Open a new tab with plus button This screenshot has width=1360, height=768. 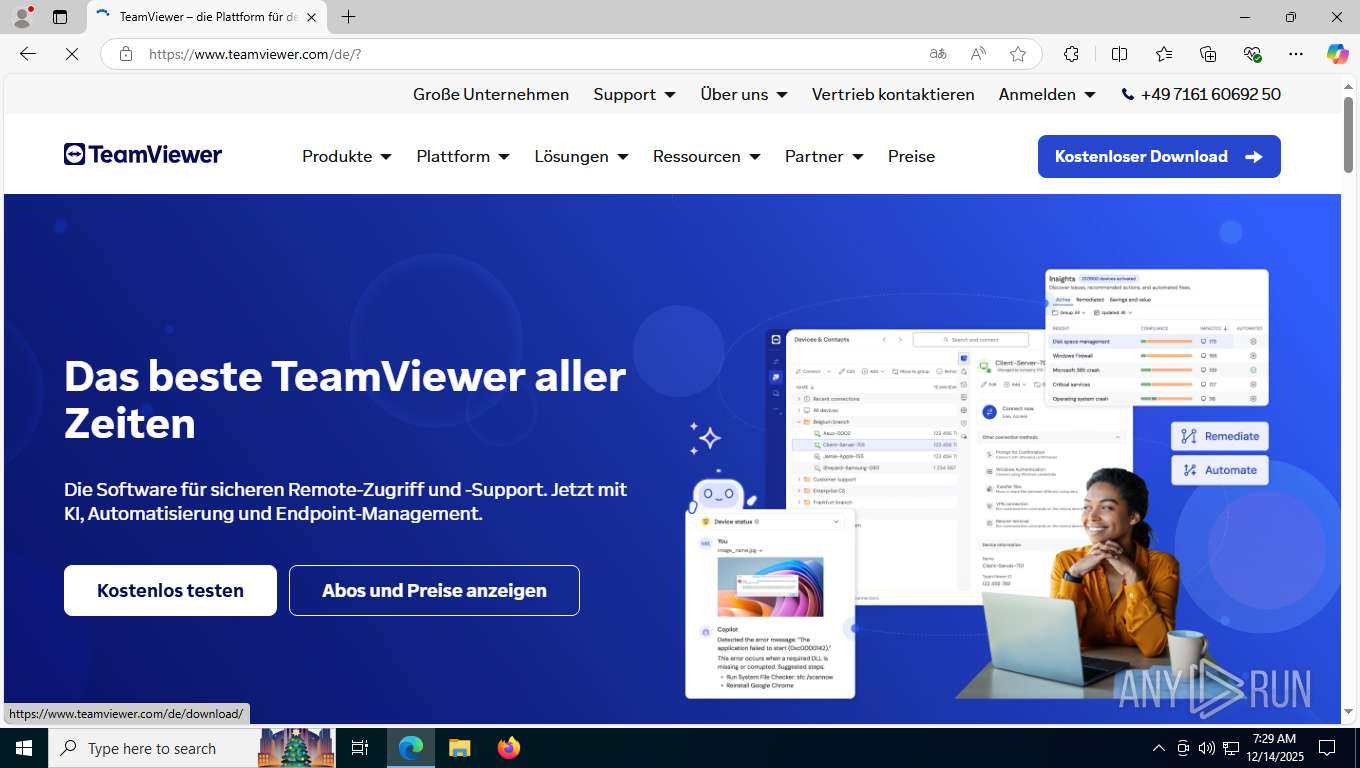point(348,17)
